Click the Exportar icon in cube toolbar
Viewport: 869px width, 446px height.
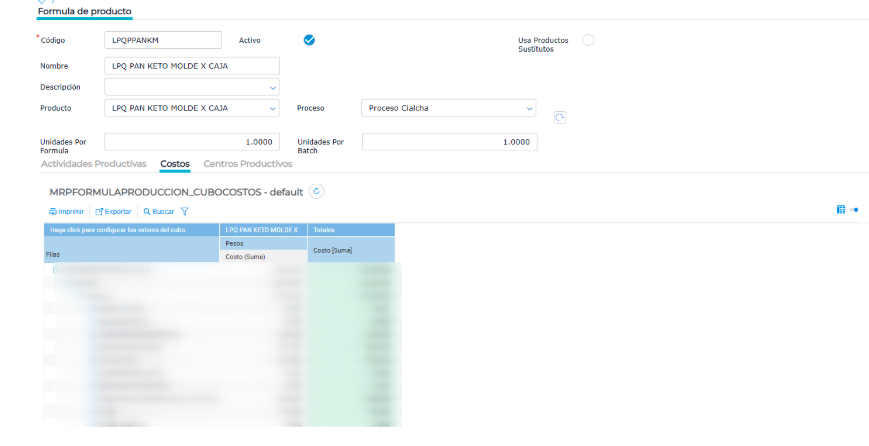click(99, 212)
